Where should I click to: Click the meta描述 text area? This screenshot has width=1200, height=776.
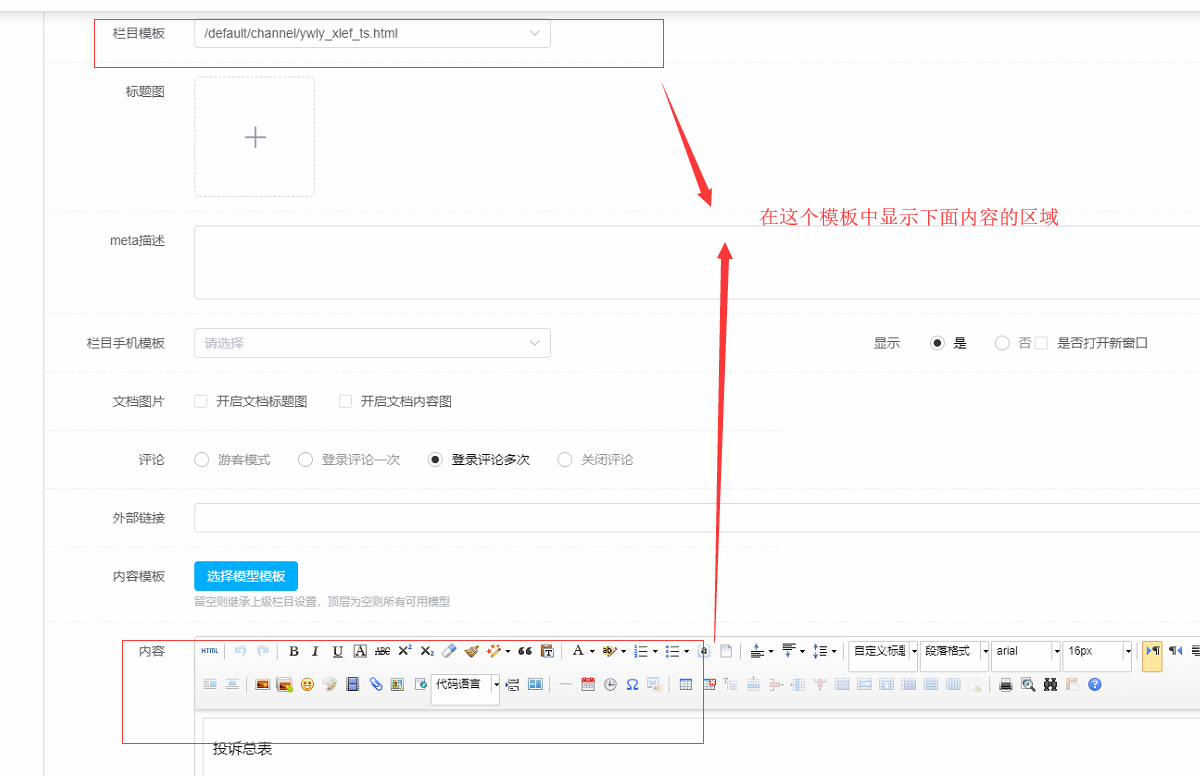pos(697,262)
